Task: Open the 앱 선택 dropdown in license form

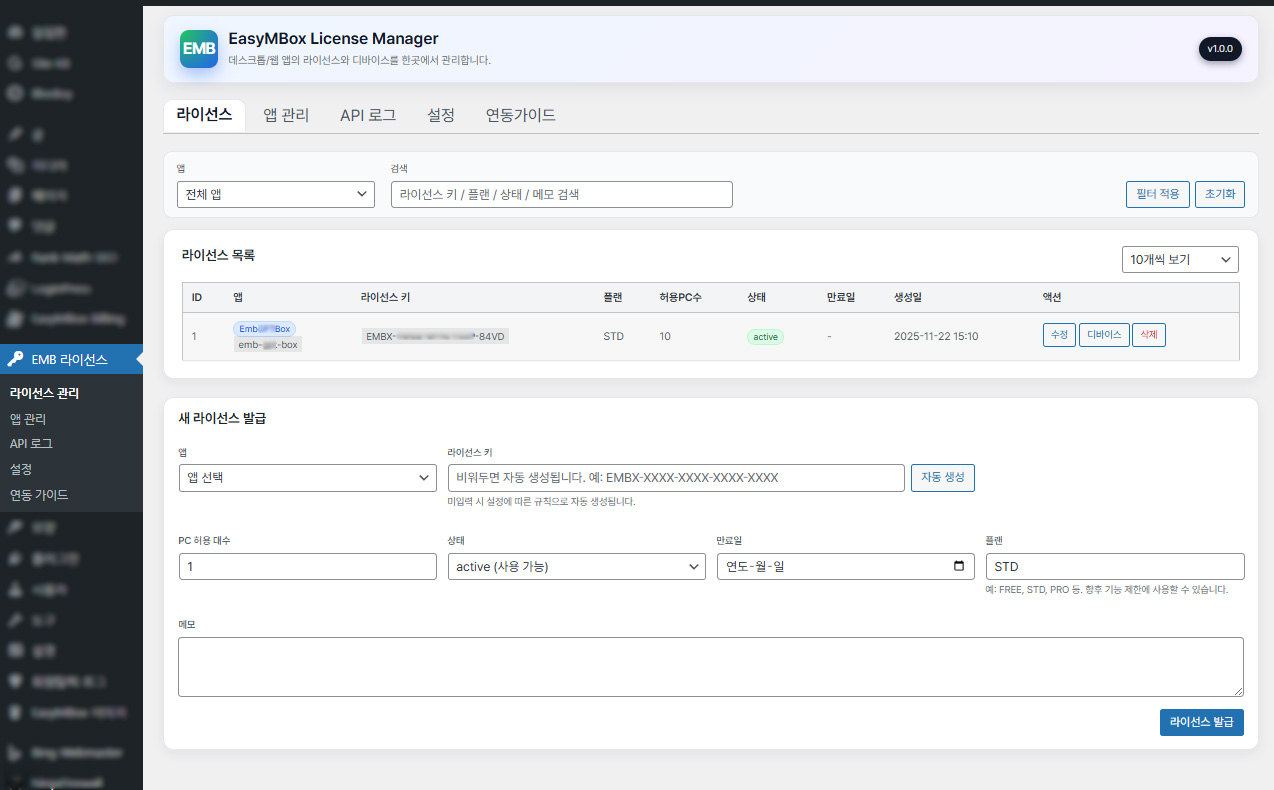Action: tap(307, 477)
